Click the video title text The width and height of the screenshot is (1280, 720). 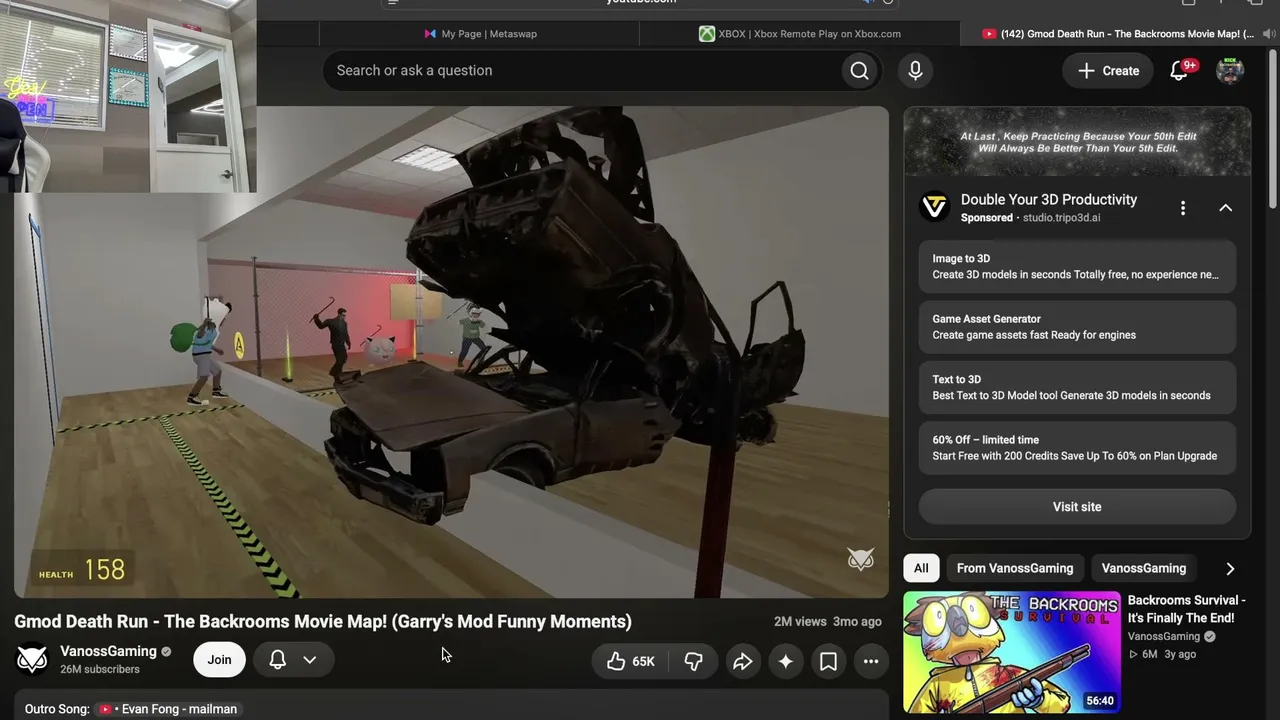coord(323,622)
